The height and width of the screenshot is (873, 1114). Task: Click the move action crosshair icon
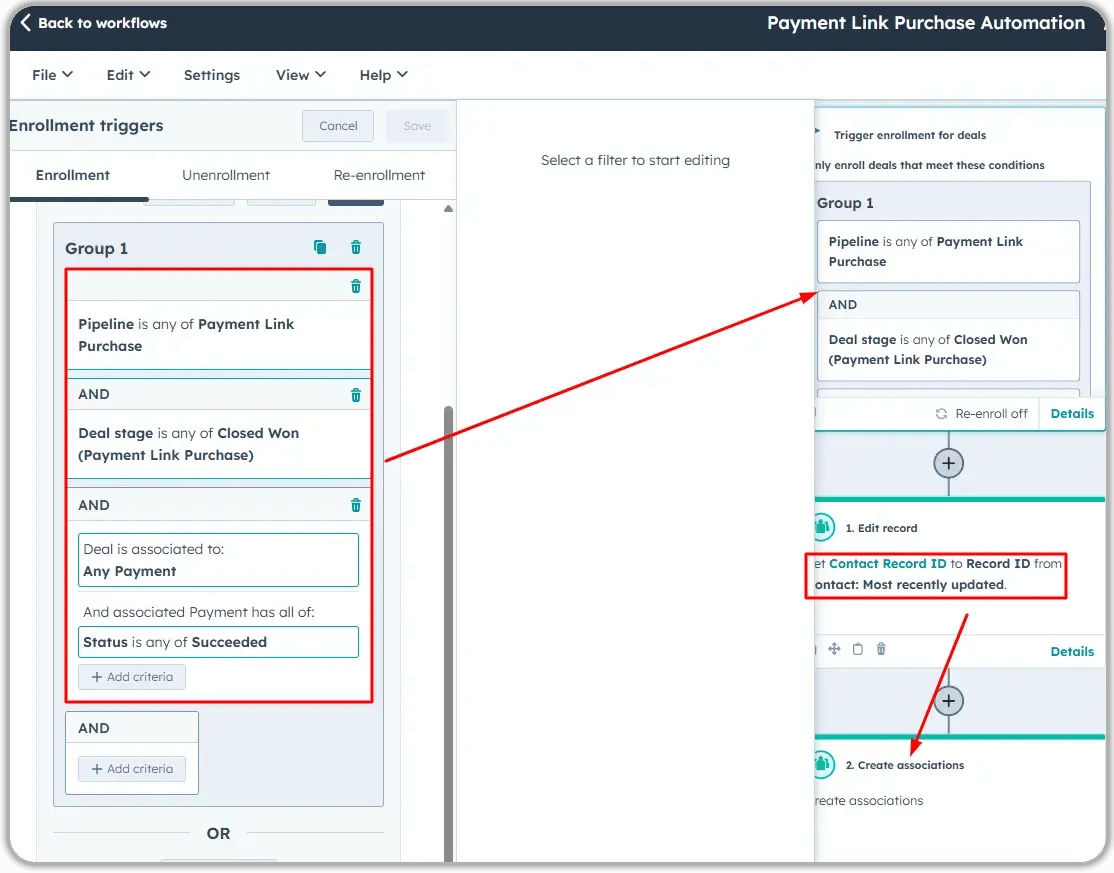pos(834,649)
